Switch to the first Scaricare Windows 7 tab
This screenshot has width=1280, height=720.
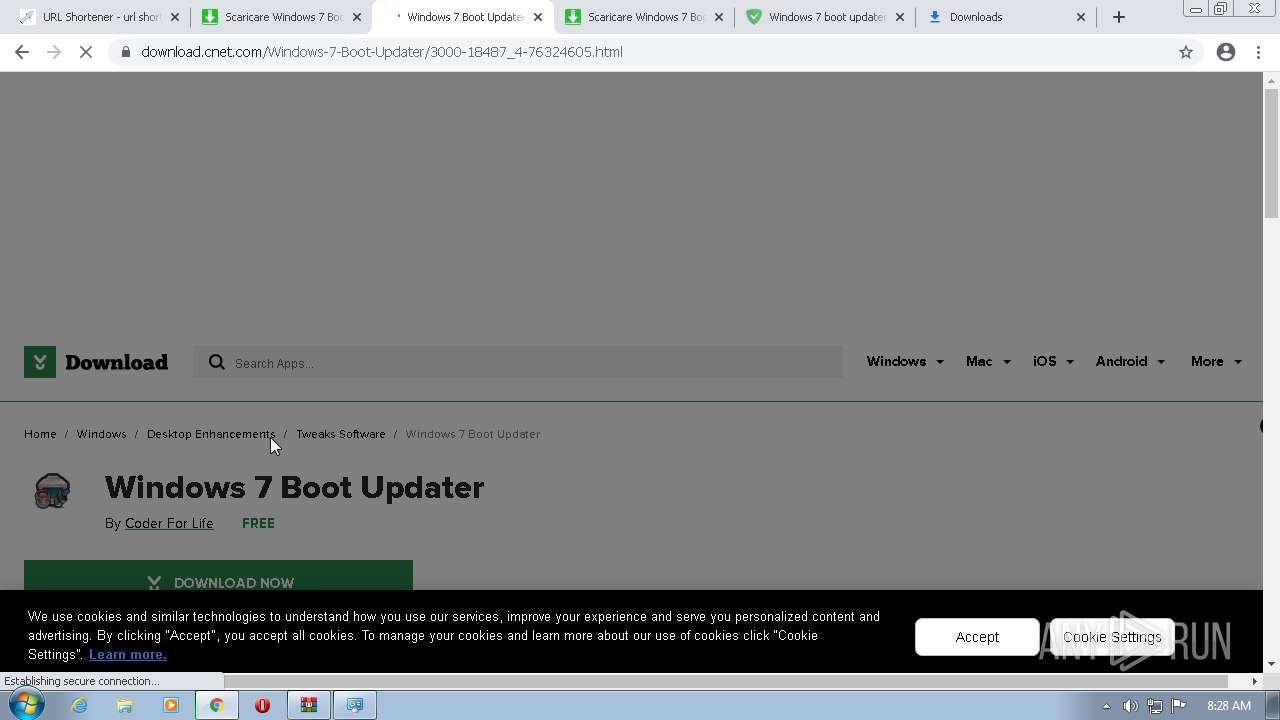[x=280, y=17]
